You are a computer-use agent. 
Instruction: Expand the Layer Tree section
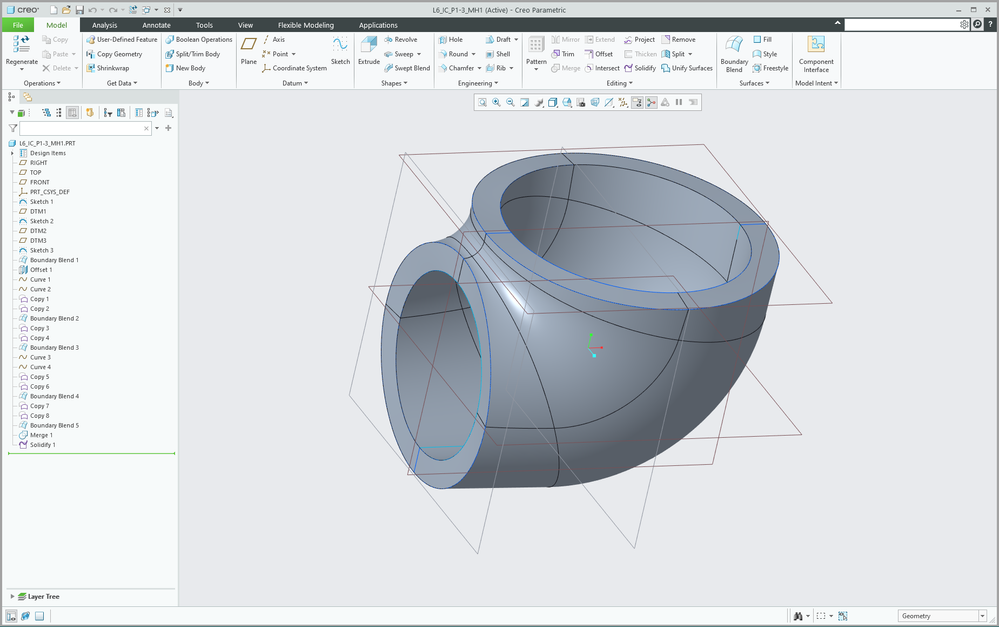[12, 596]
